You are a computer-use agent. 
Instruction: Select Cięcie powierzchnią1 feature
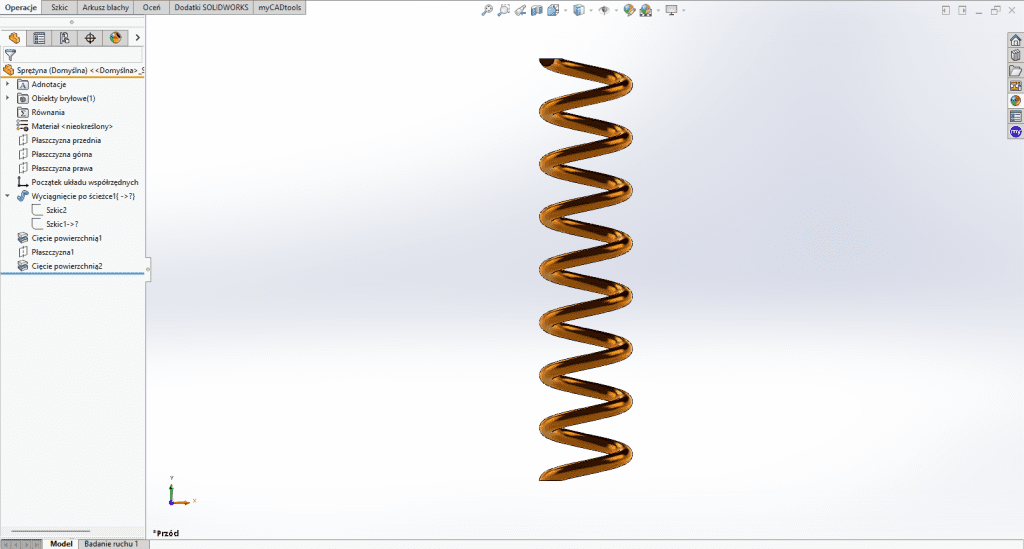pyautogui.click(x=67, y=238)
